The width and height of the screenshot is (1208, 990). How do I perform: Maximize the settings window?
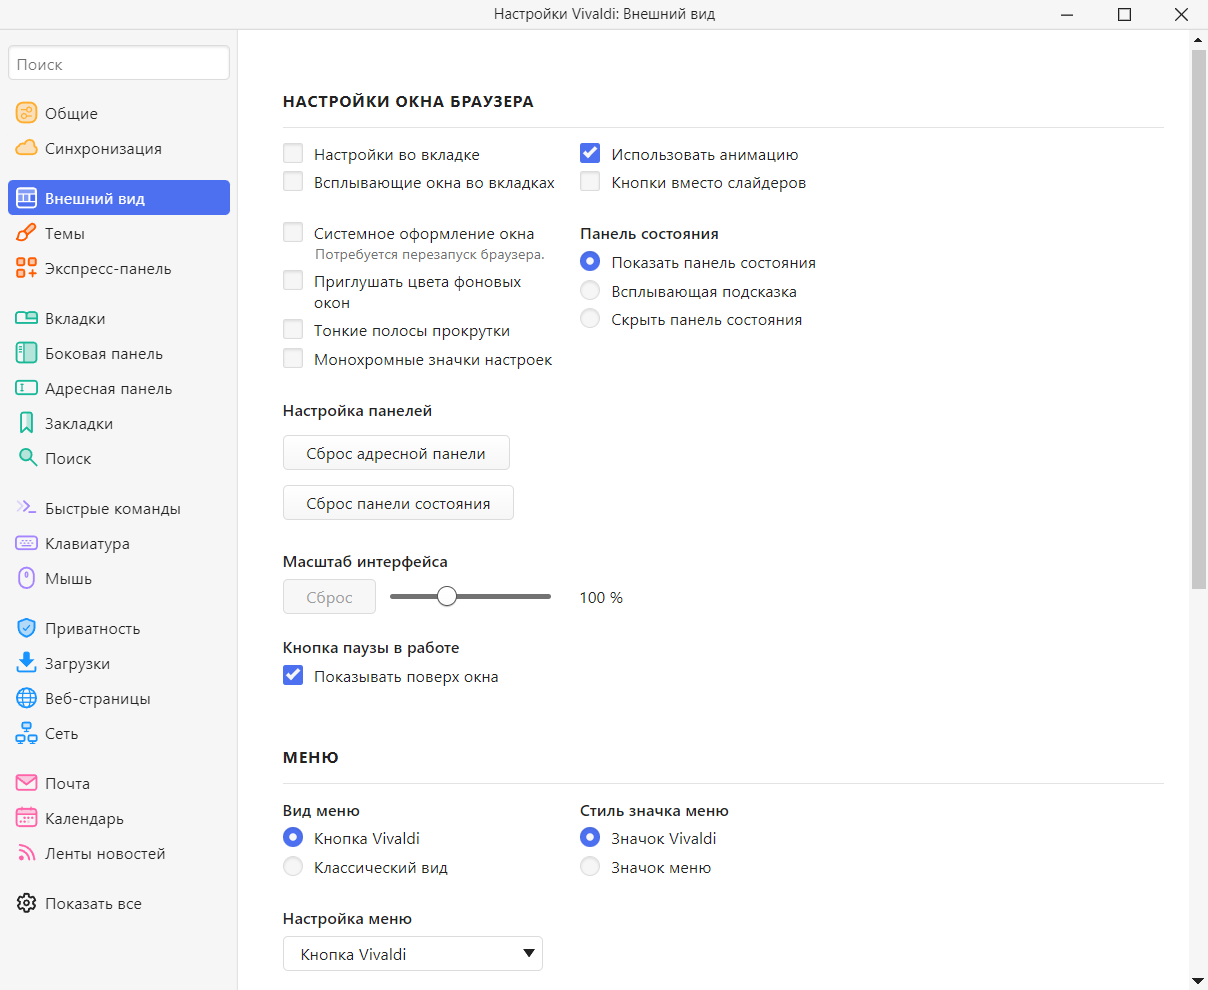point(1124,14)
